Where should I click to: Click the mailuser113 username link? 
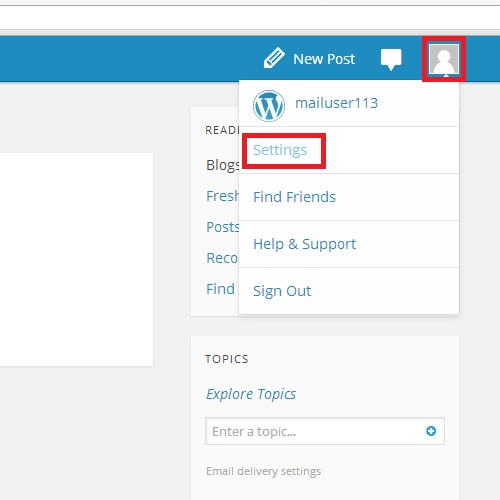(x=336, y=103)
